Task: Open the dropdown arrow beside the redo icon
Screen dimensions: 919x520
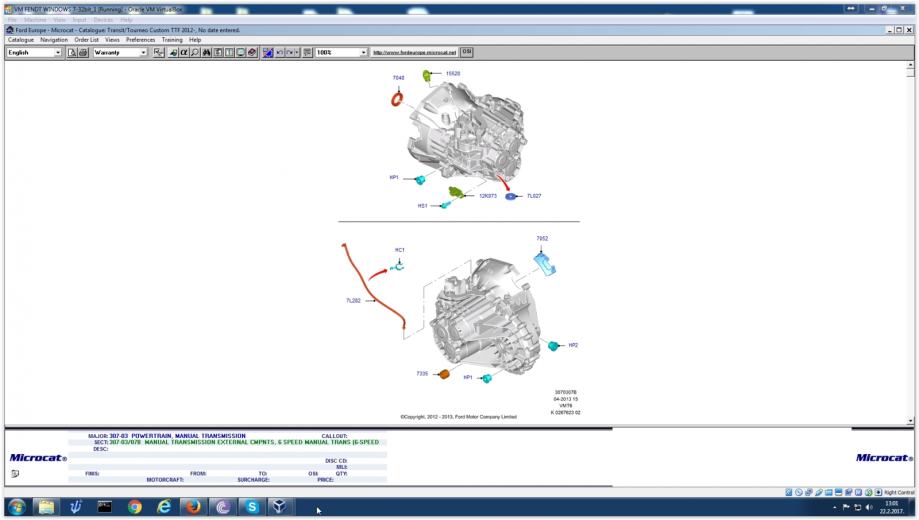Action: click(x=297, y=52)
